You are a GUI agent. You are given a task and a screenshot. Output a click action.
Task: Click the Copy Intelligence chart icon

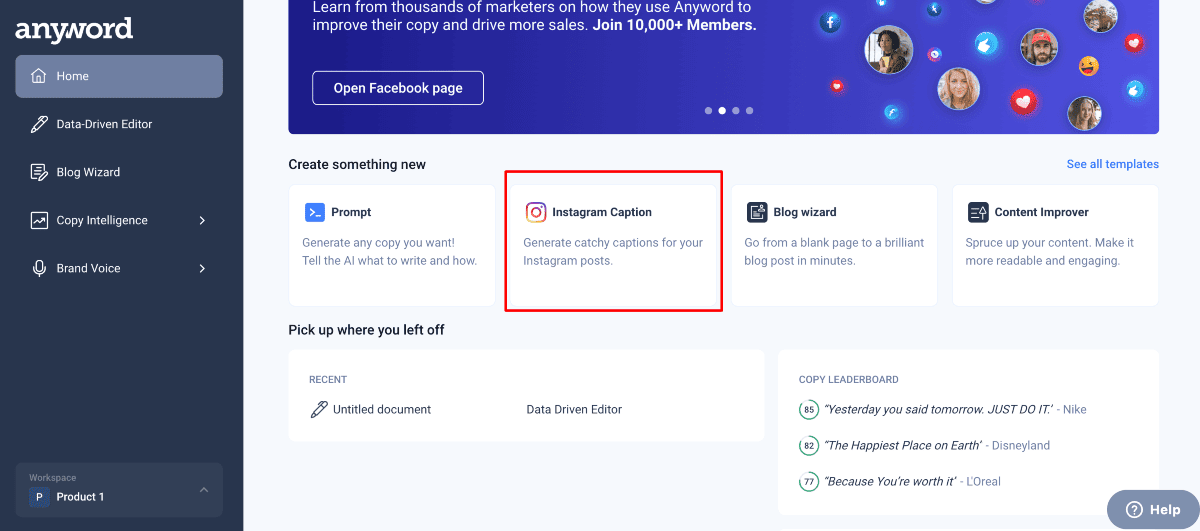[x=39, y=220]
